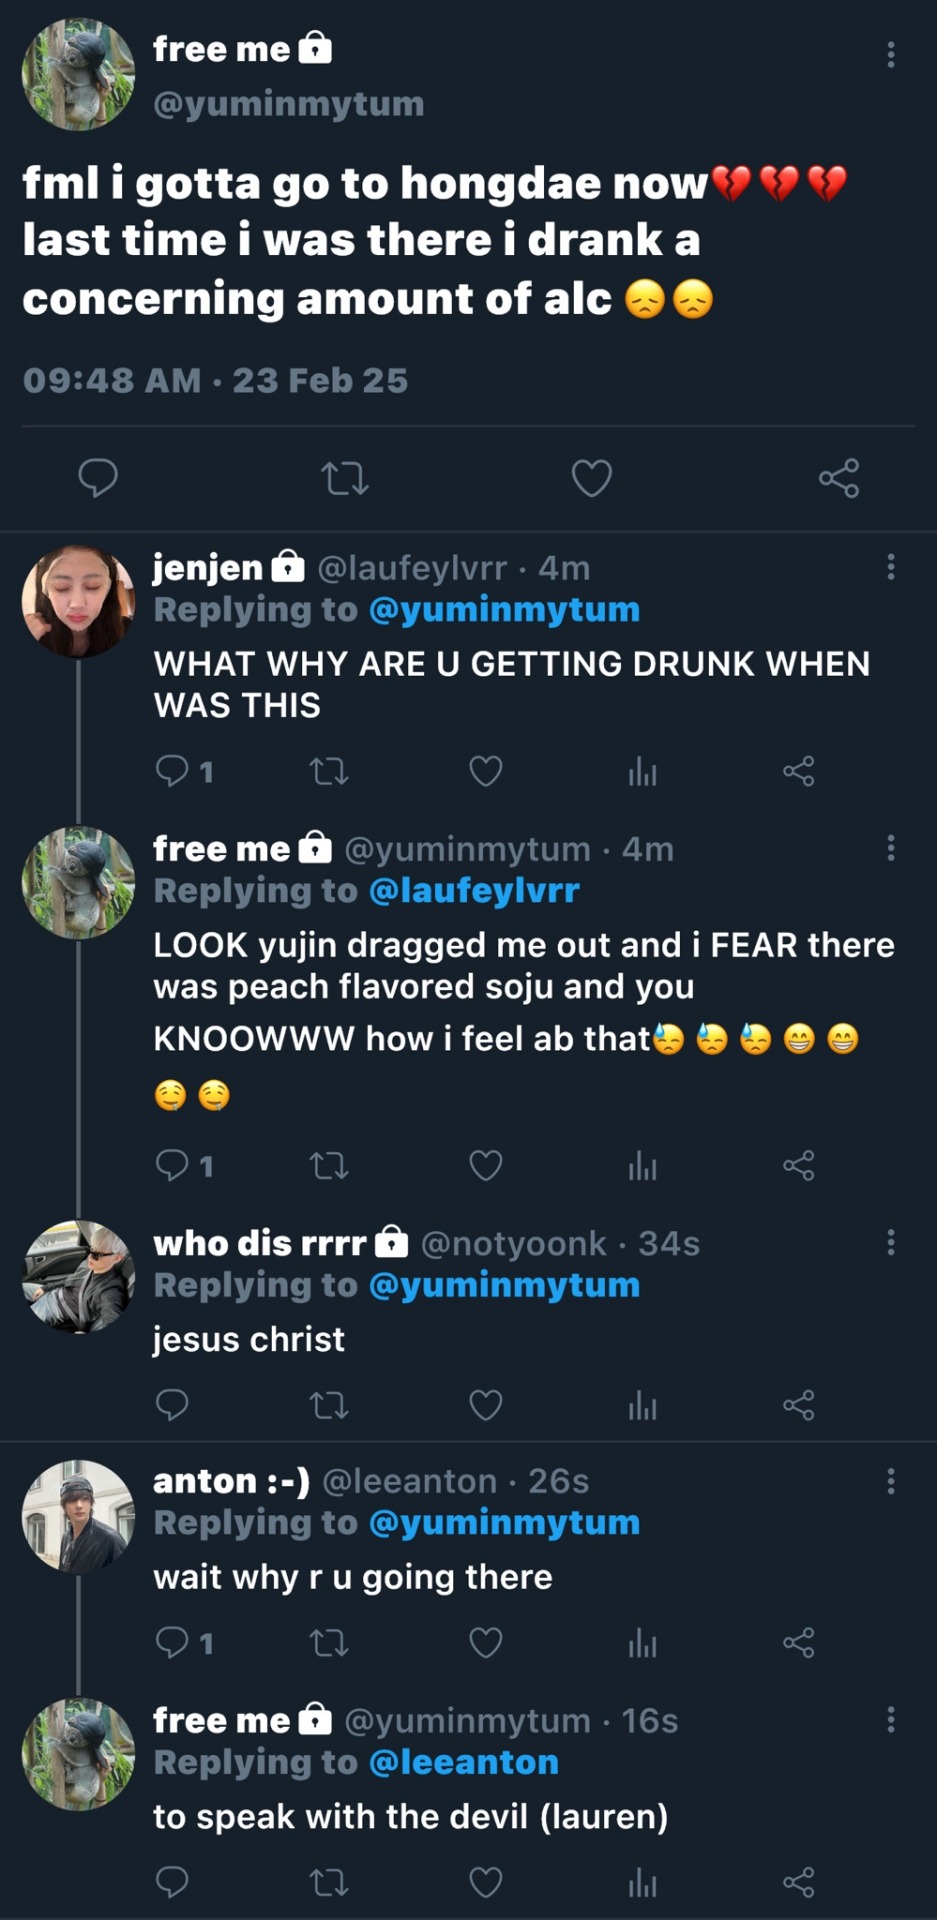Like jenjen's GETTING DRUNK reply
This screenshot has width=937, height=1920.
click(x=486, y=771)
